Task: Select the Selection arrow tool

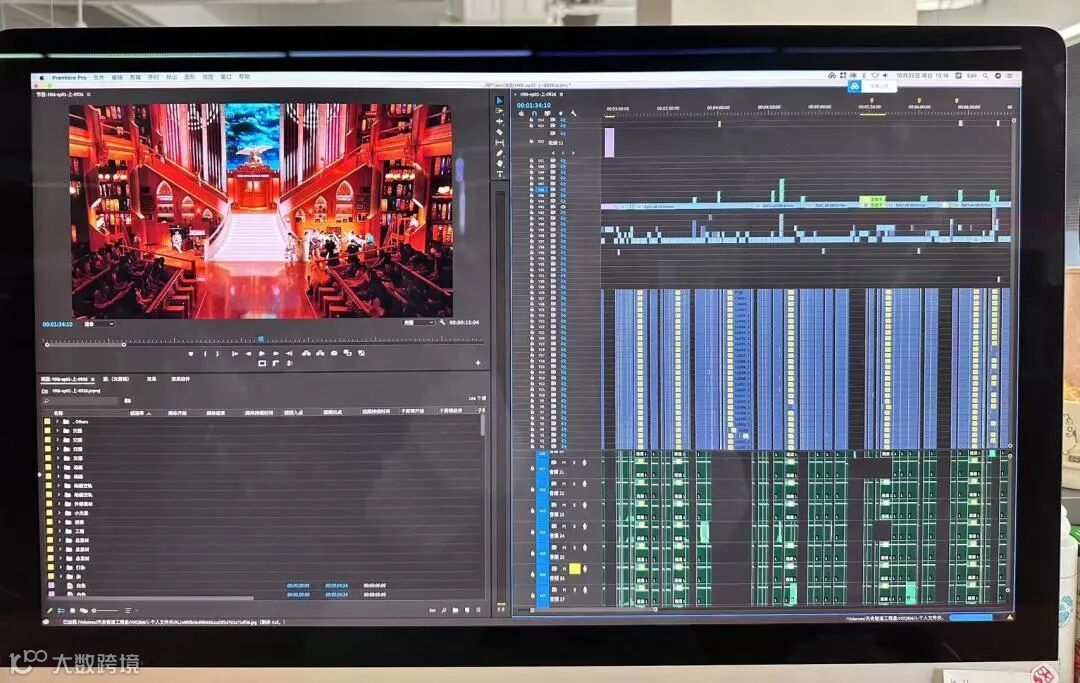Action: [499, 101]
